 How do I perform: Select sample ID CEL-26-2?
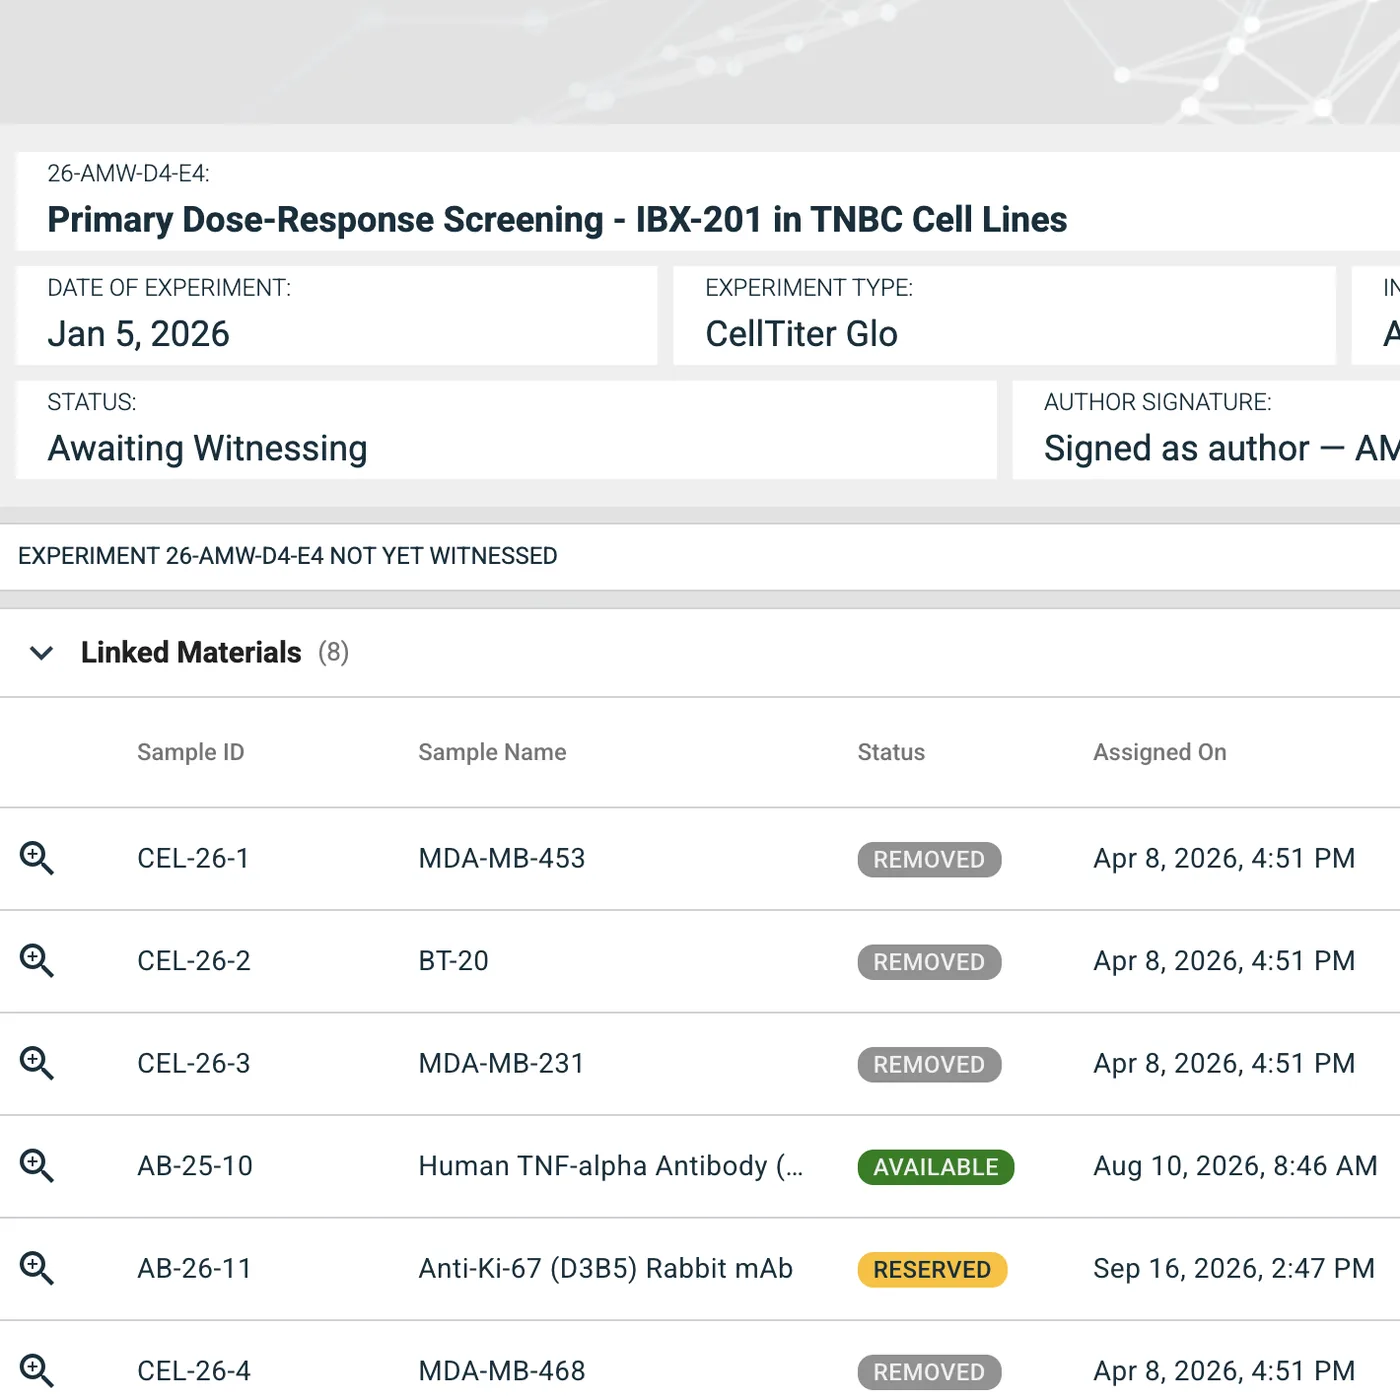[194, 960]
